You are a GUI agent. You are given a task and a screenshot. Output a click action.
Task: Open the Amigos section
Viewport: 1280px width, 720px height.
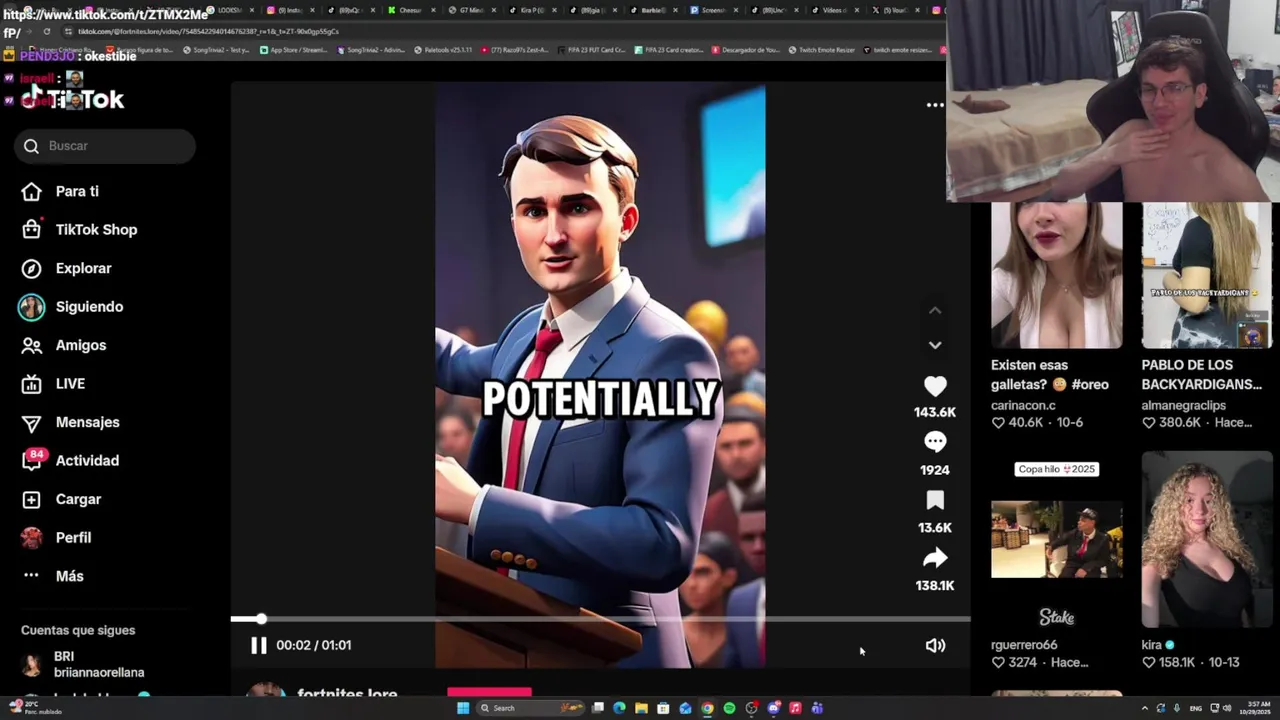pyautogui.click(x=63, y=345)
